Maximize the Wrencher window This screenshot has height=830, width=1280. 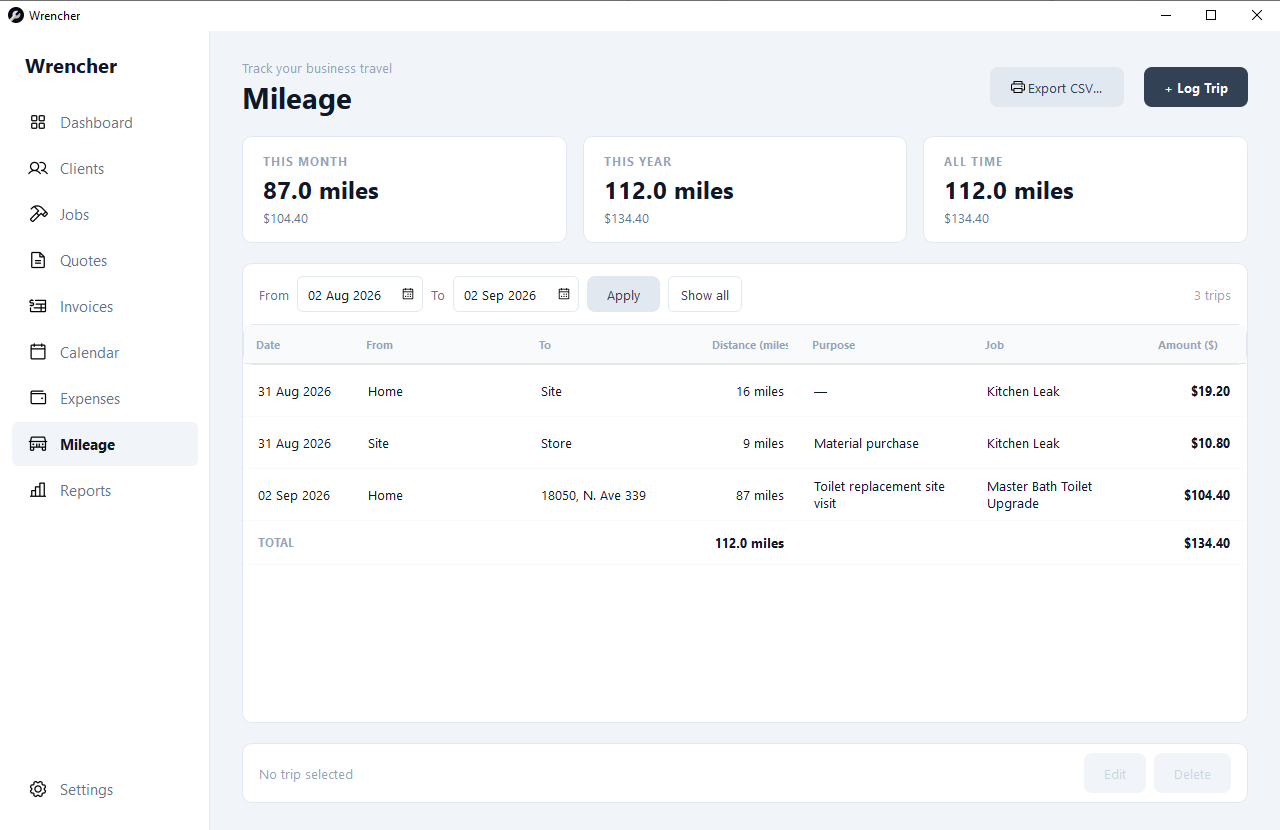point(1211,15)
